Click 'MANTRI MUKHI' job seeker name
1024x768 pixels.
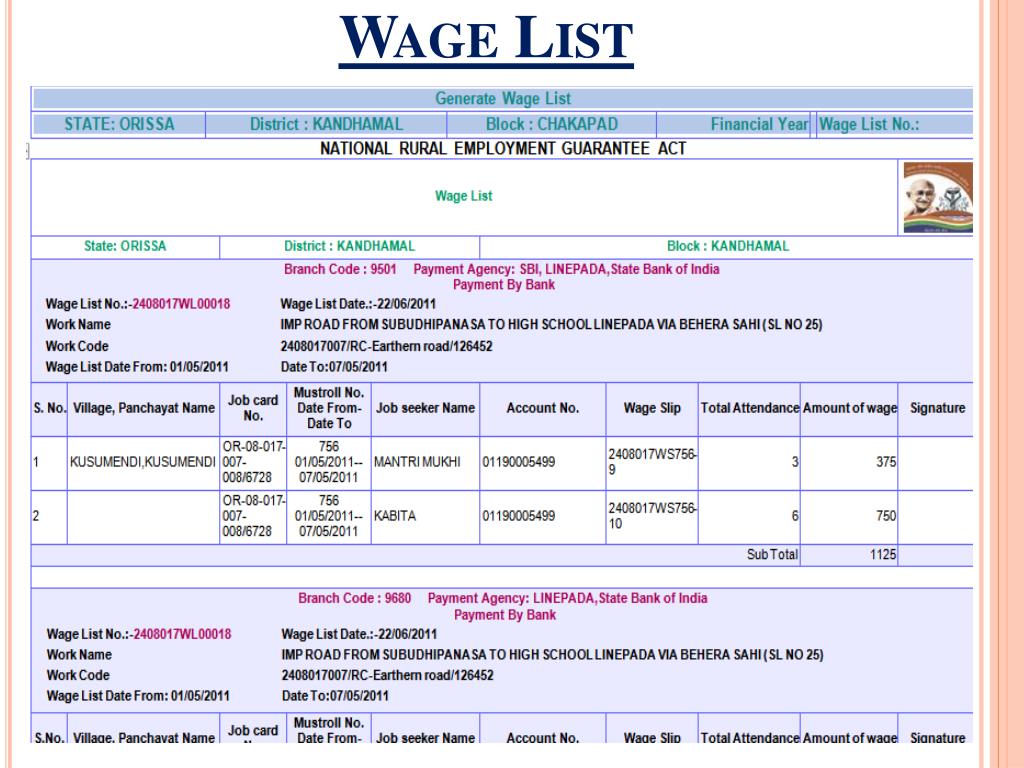(x=417, y=462)
